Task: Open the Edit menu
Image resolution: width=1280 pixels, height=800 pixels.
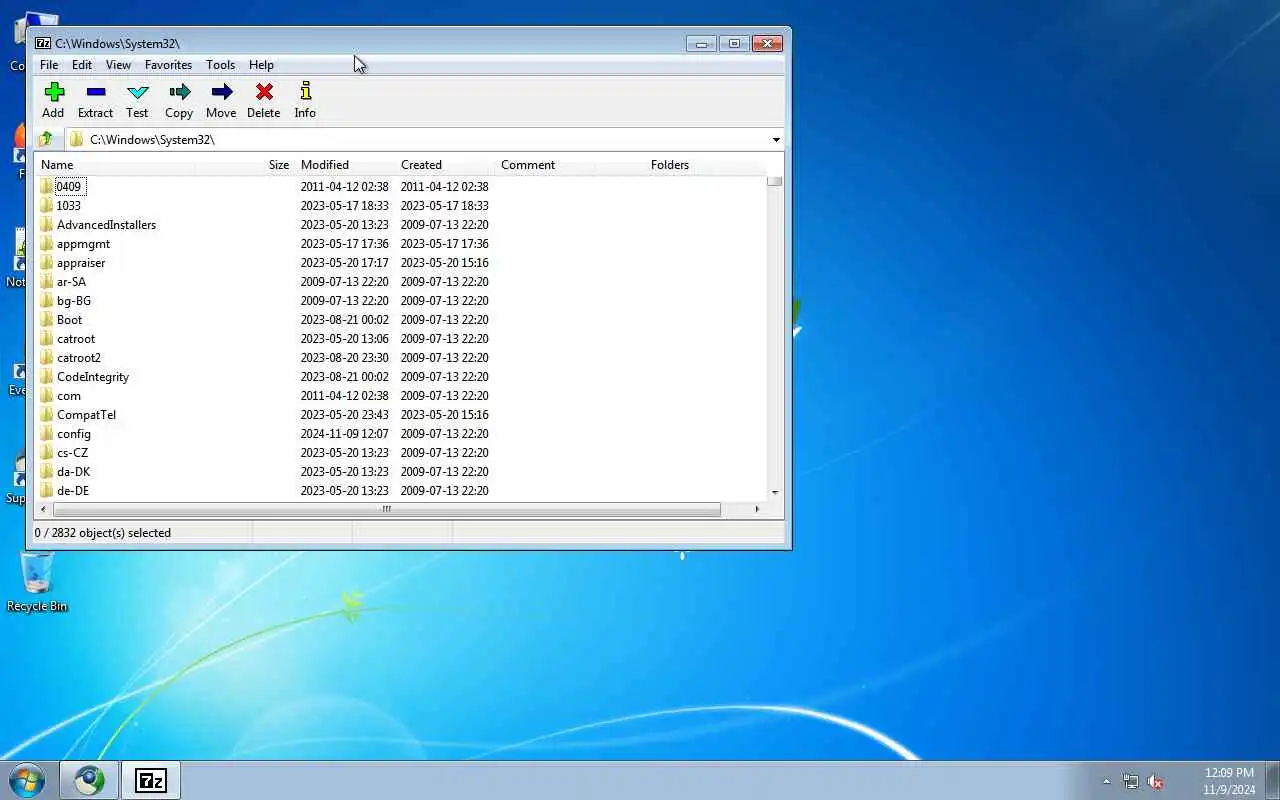Action: (82, 65)
